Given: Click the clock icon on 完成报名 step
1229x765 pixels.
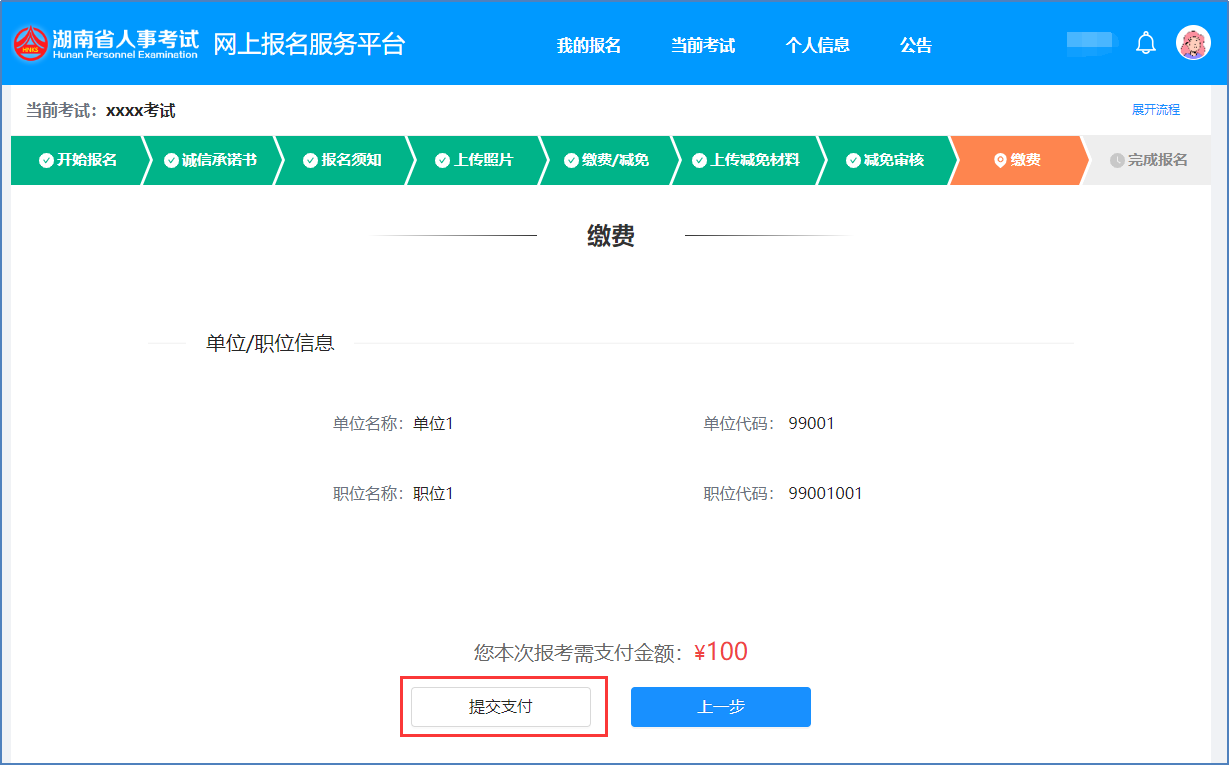Looking at the screenshot, I should (x=1117, y=161).
